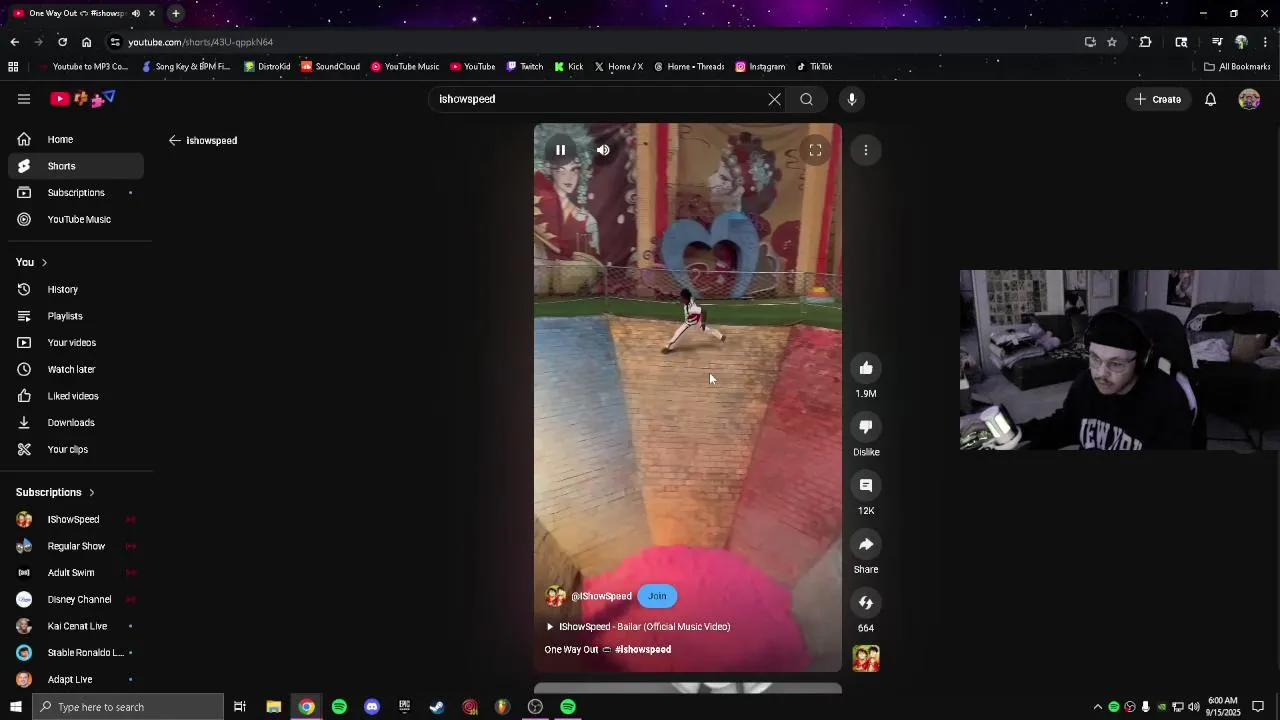Join the IShowSpeed channel membership
Viewport: 1280px width, 720px height.
657,596
